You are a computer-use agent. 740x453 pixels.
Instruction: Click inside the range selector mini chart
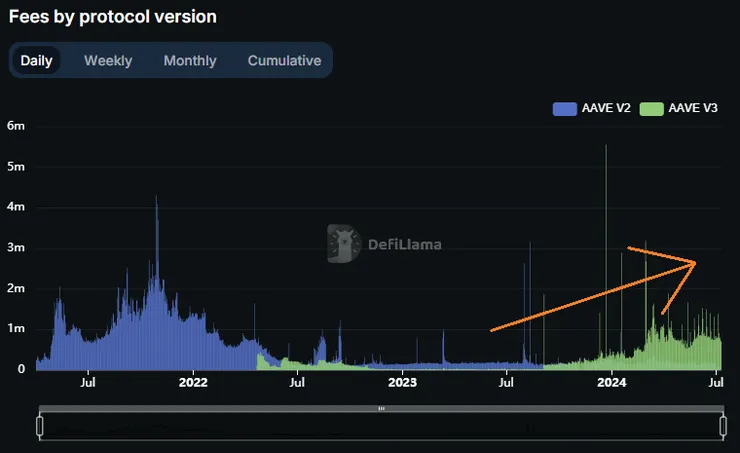tap(381, 426)
